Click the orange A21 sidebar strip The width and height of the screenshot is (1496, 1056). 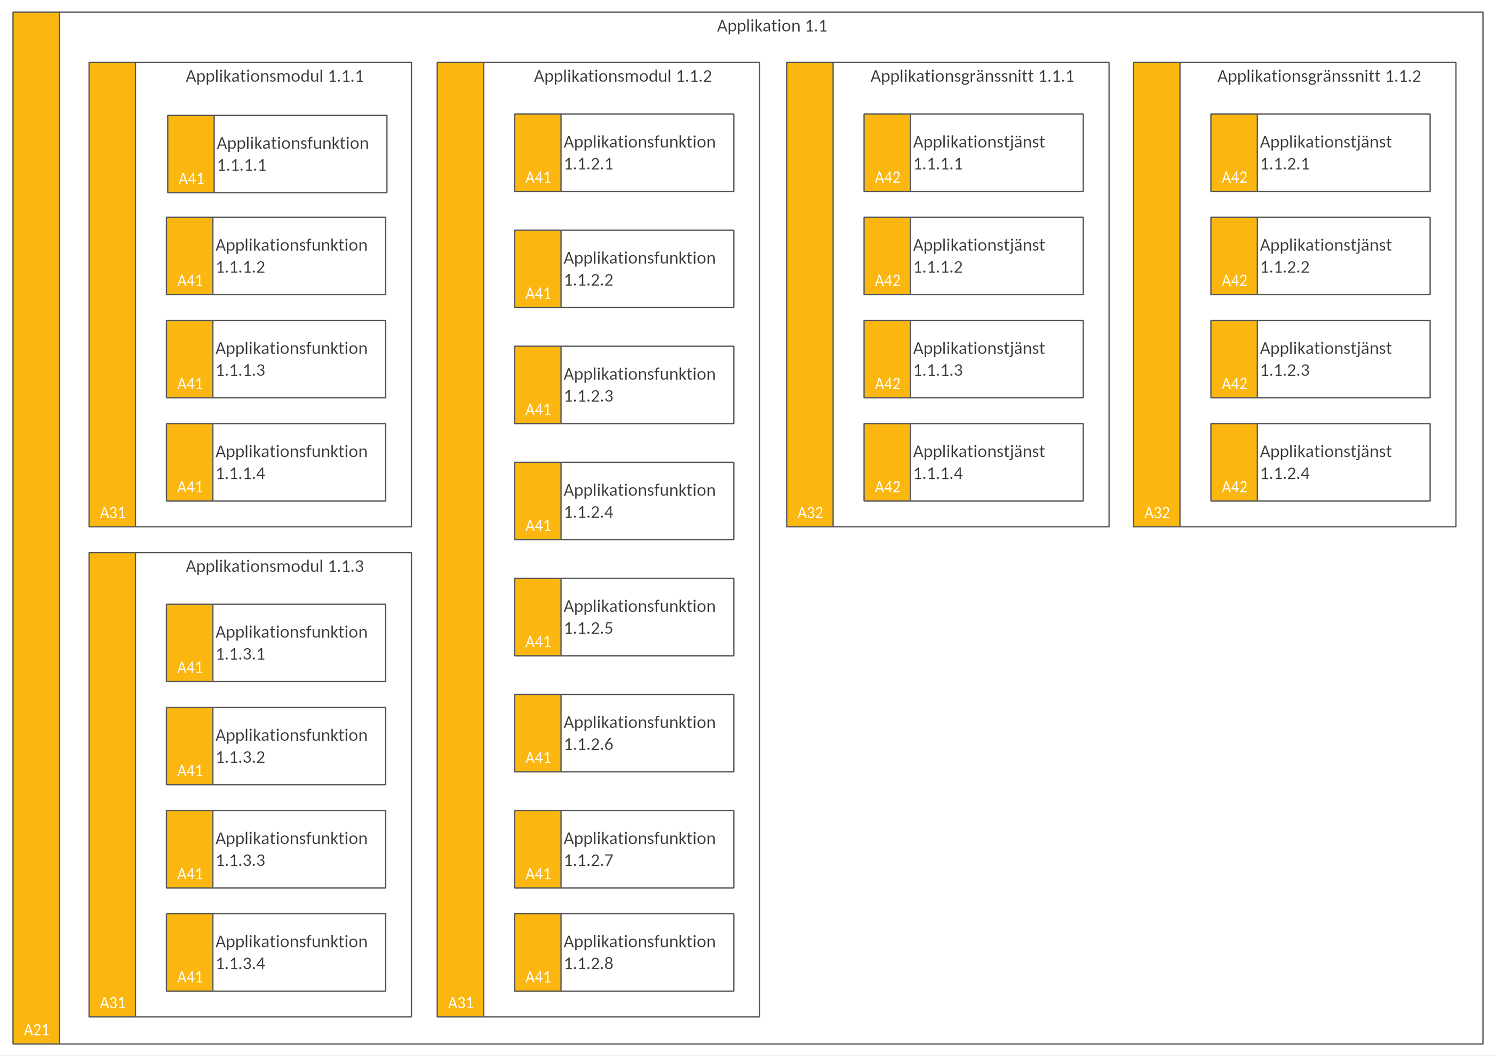pos(36,528)
